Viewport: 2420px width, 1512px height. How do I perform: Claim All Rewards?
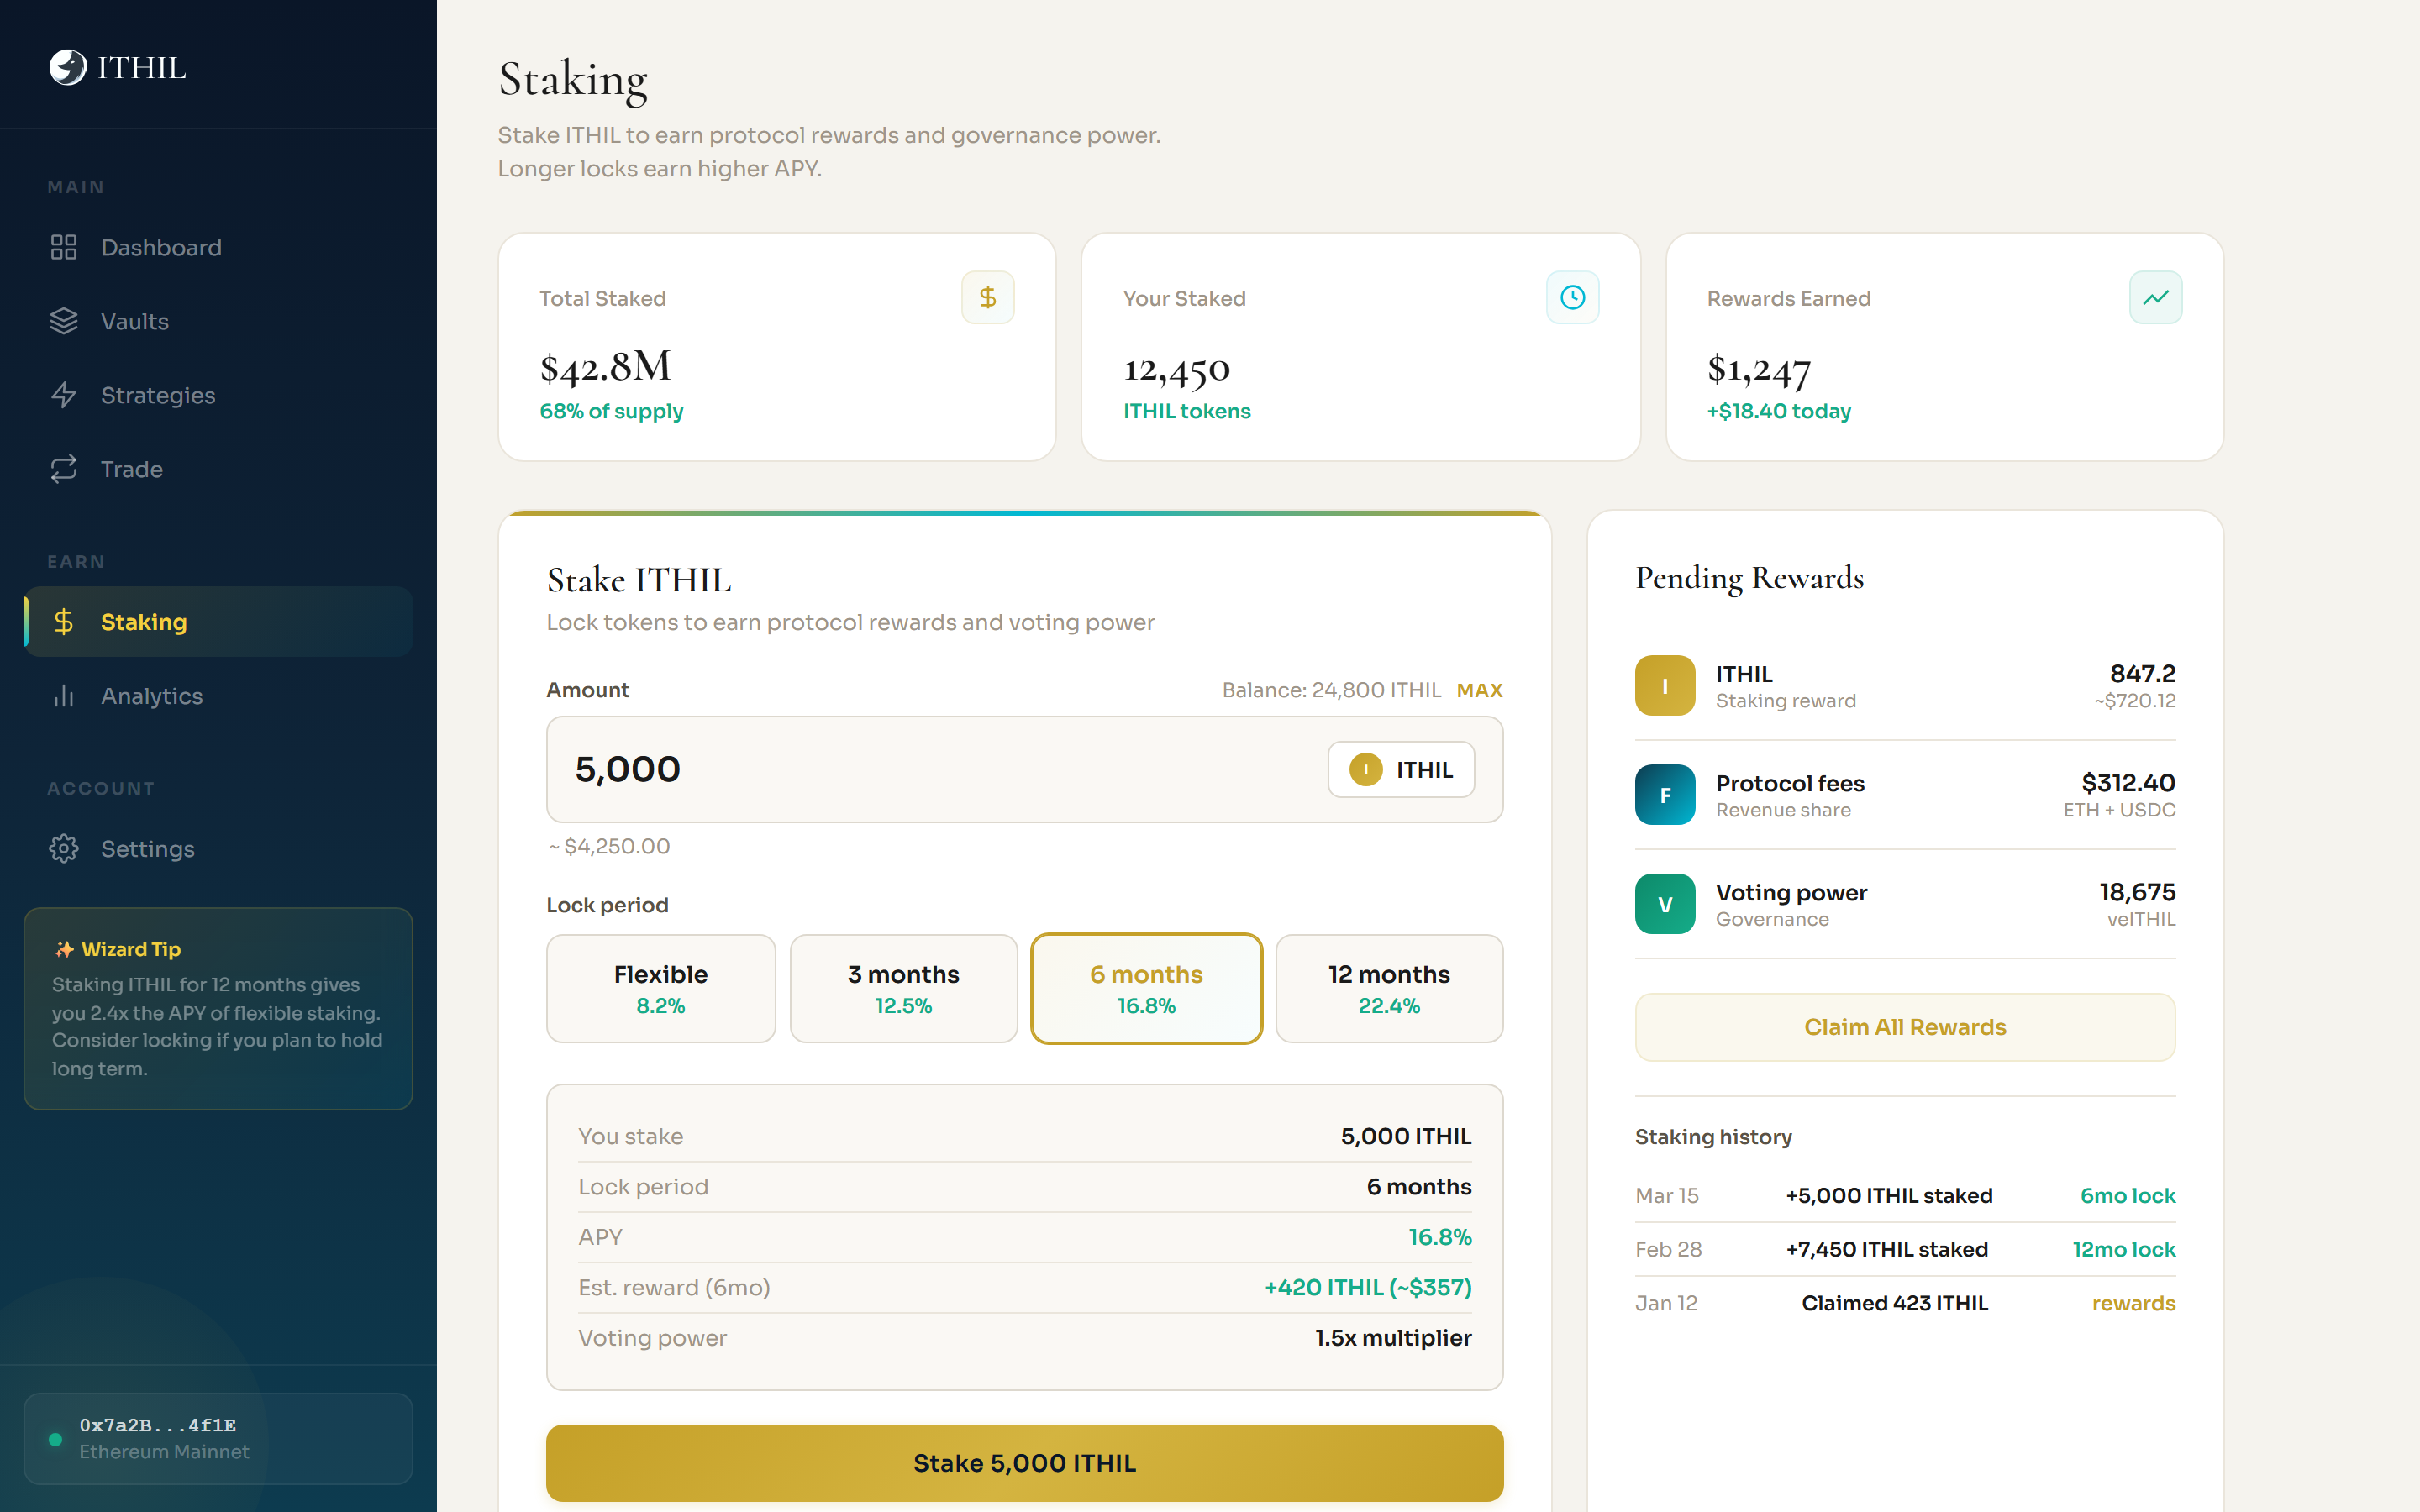(1905, 1027)
